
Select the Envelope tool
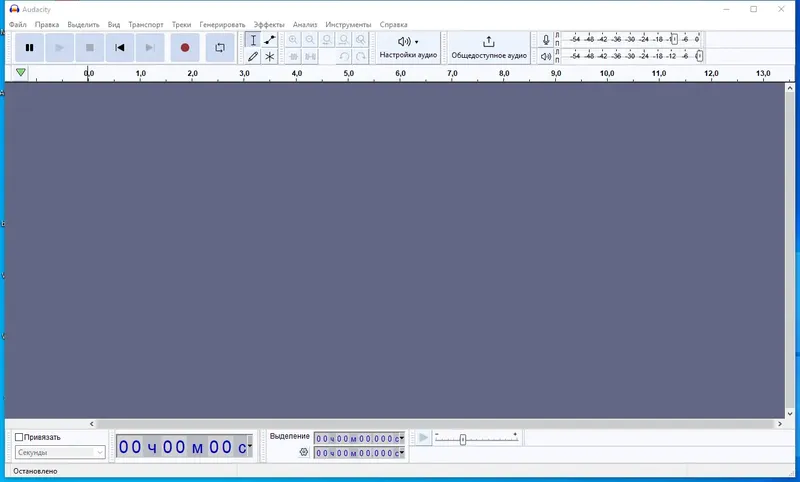270,40
